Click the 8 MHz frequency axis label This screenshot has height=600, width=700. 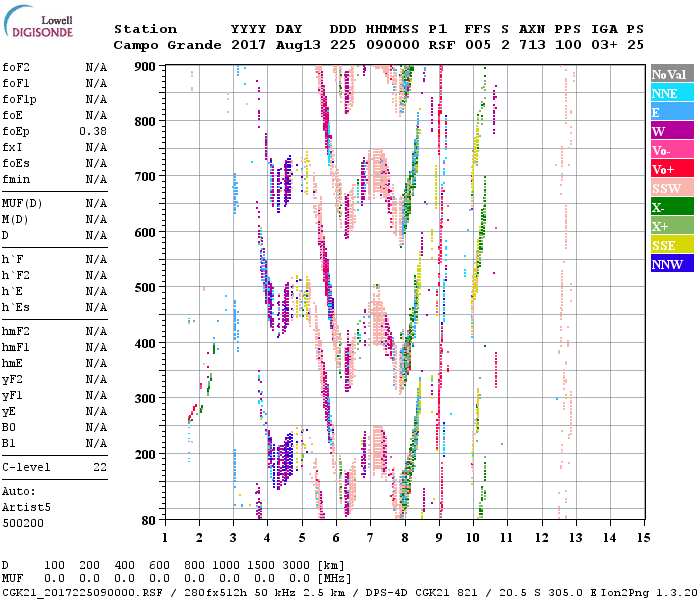(x=404, y=538)
